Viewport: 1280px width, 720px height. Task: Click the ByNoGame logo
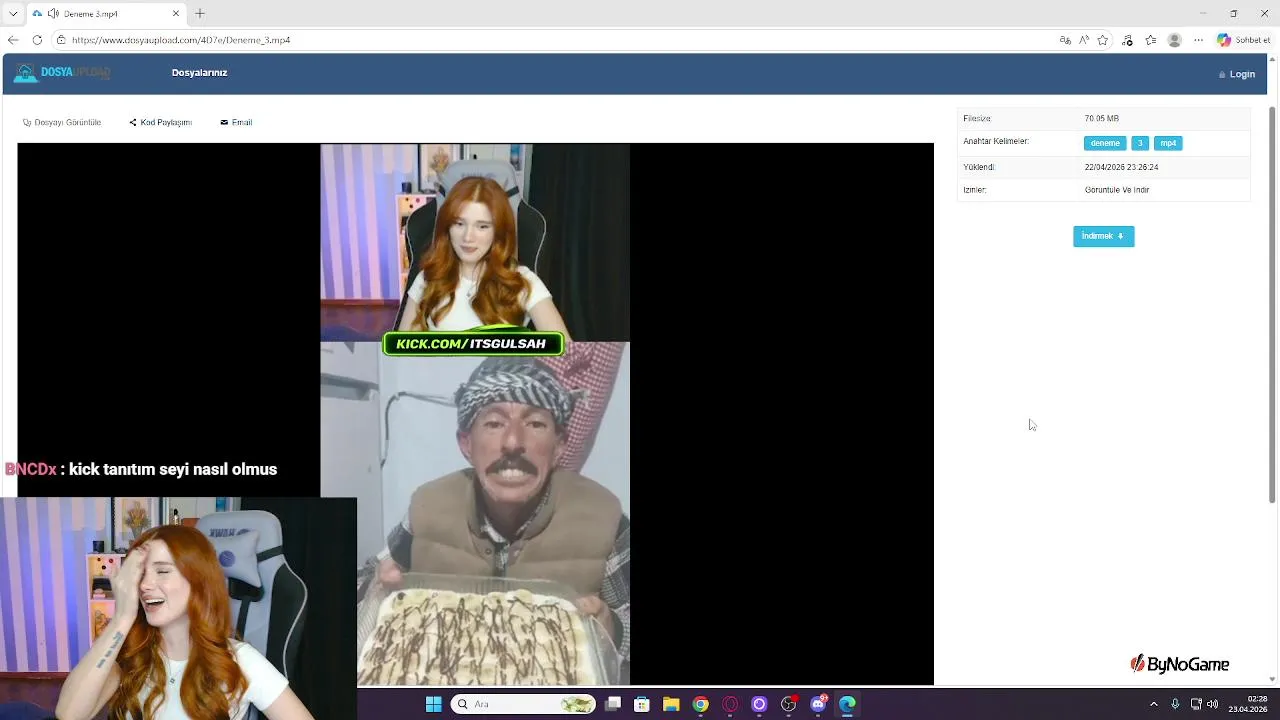tap(1179, 664)
